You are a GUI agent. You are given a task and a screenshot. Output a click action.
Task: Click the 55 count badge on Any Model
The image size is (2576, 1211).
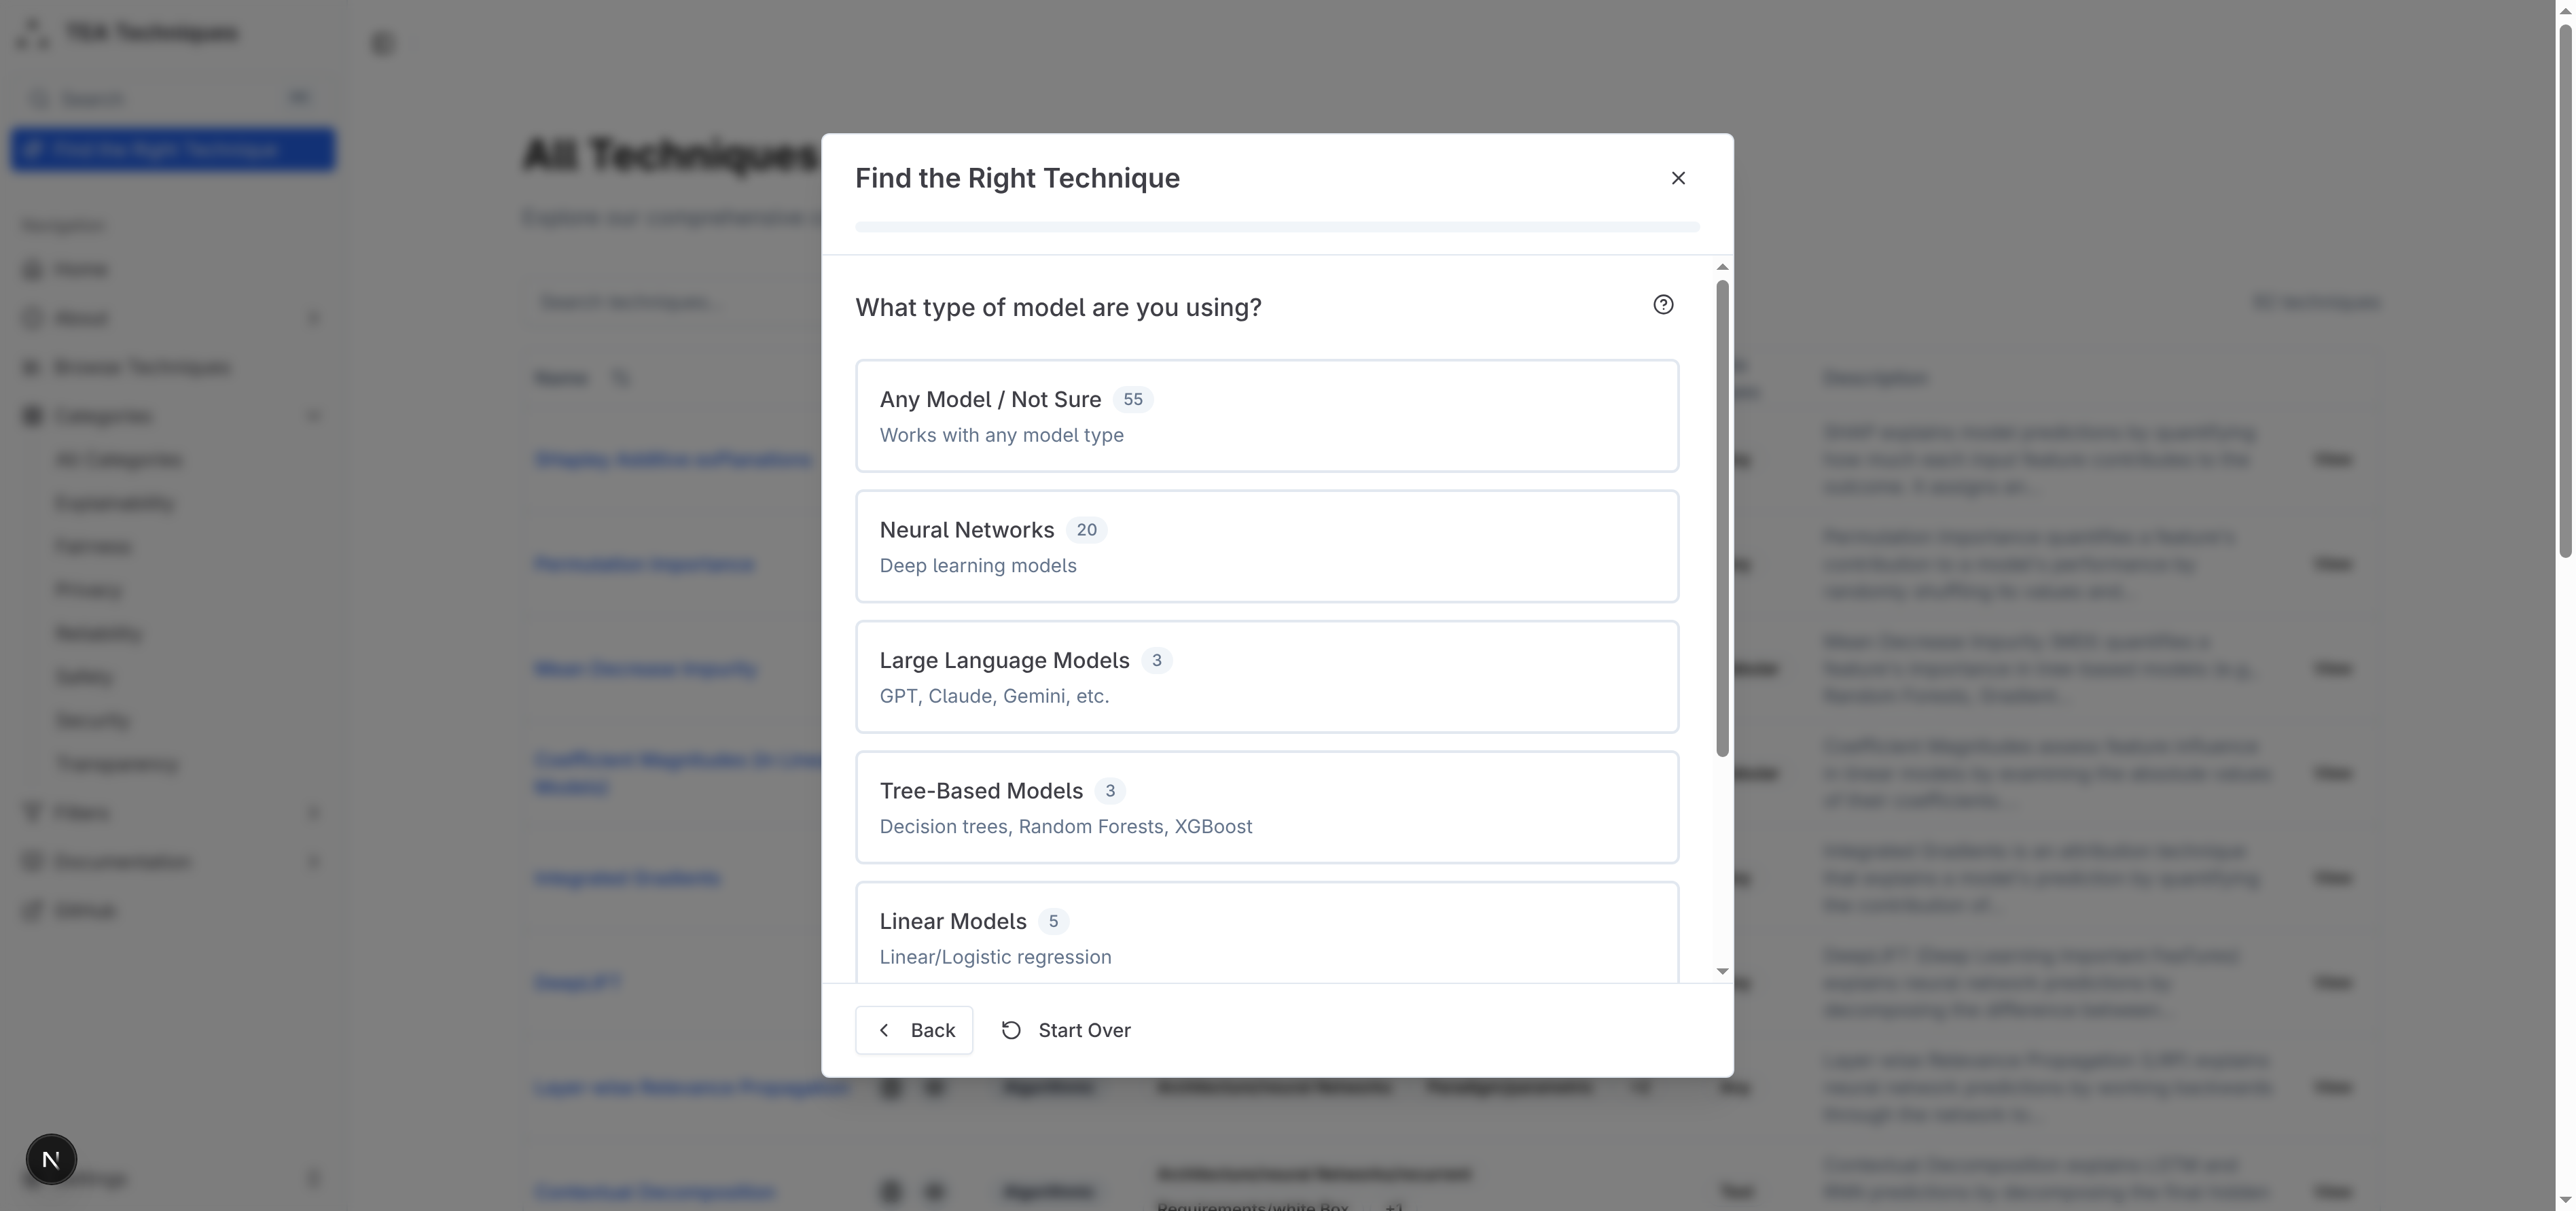(x=1132, y=399)
